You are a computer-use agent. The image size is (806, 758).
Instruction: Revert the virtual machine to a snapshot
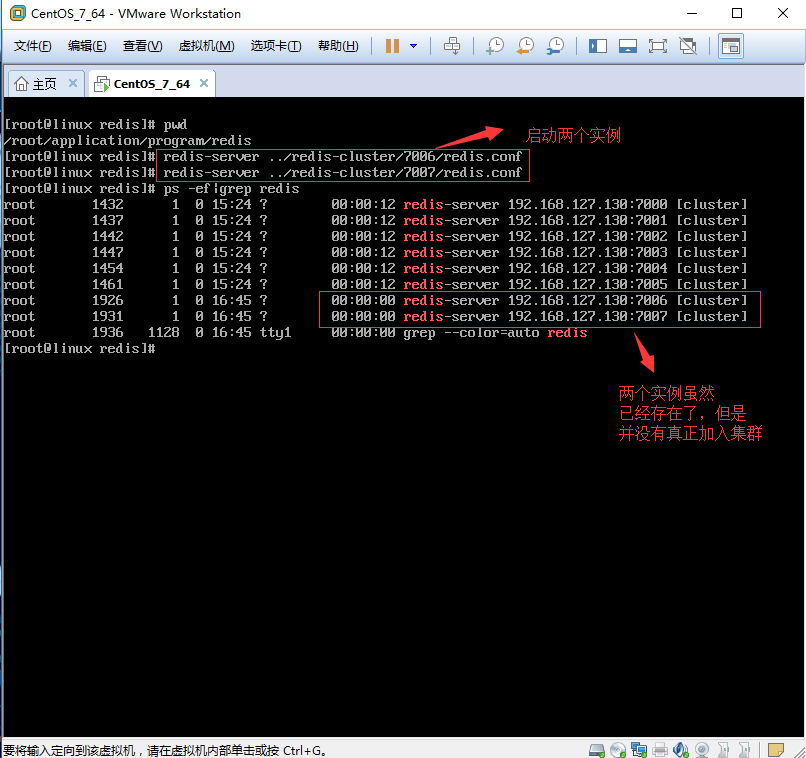pos(525,46)
